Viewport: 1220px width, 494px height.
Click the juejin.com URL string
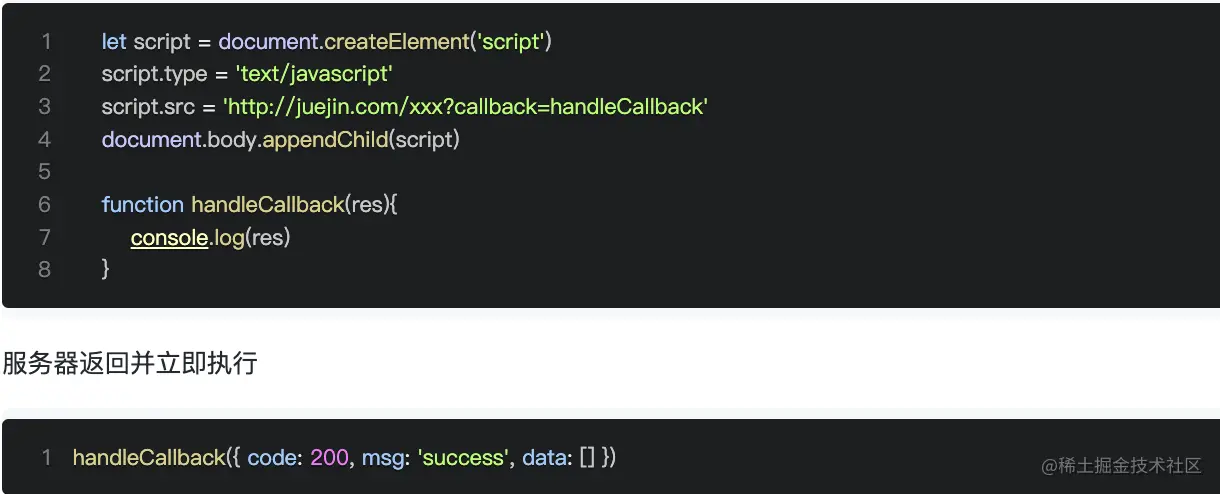coord(465,107)
